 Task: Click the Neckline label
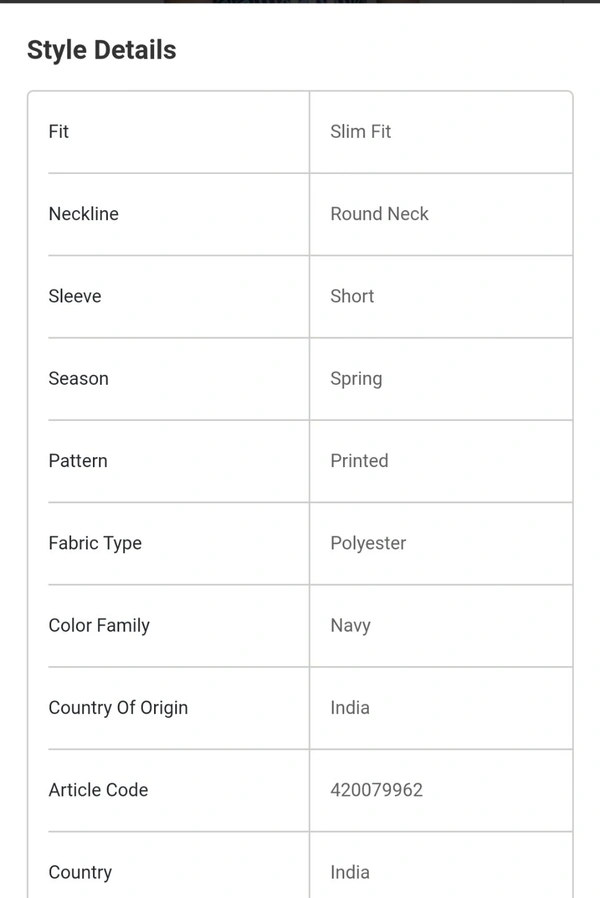point(84,214)
